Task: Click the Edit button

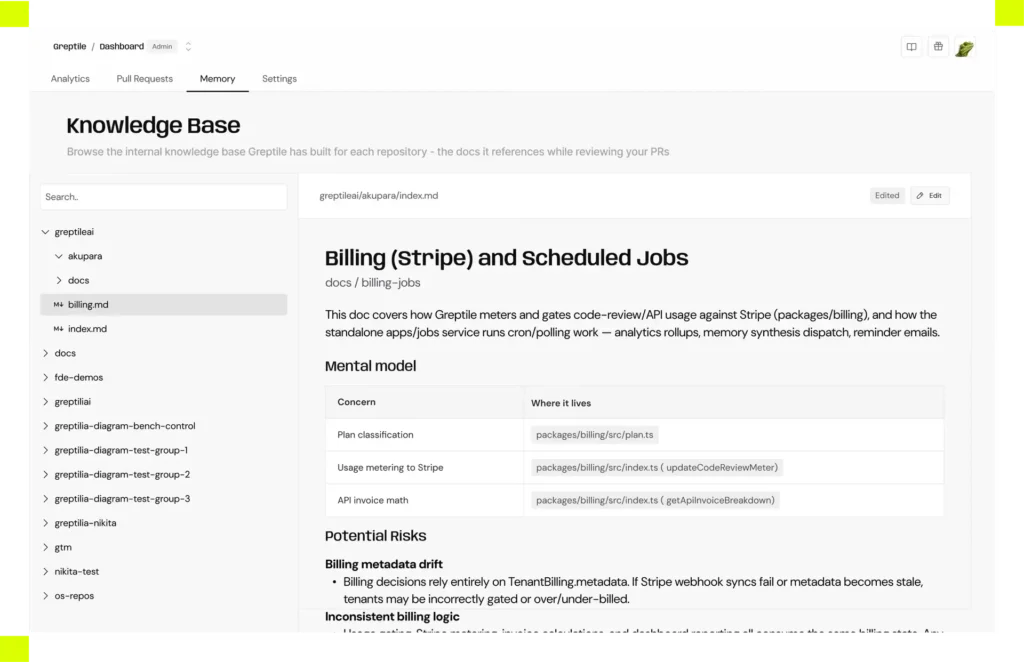Action: (929, 196)
